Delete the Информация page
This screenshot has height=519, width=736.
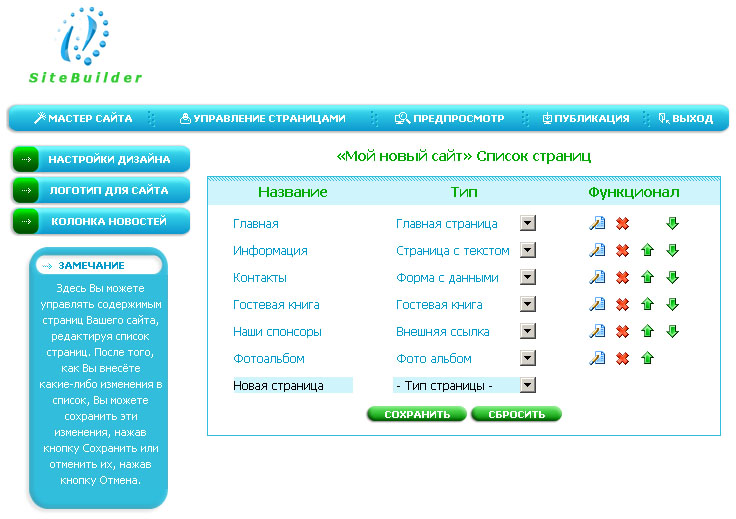[622, 251]
